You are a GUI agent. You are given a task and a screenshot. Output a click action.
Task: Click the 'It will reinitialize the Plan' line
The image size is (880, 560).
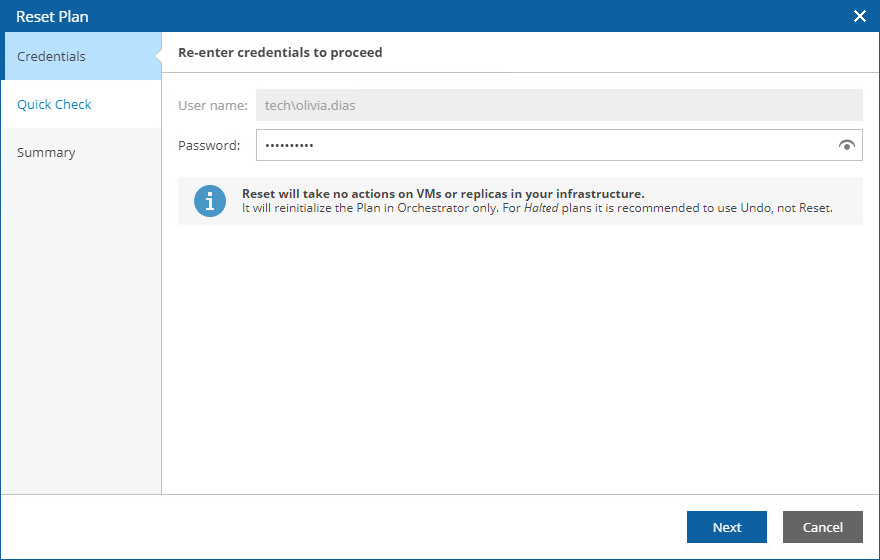(x=380, y=208)
